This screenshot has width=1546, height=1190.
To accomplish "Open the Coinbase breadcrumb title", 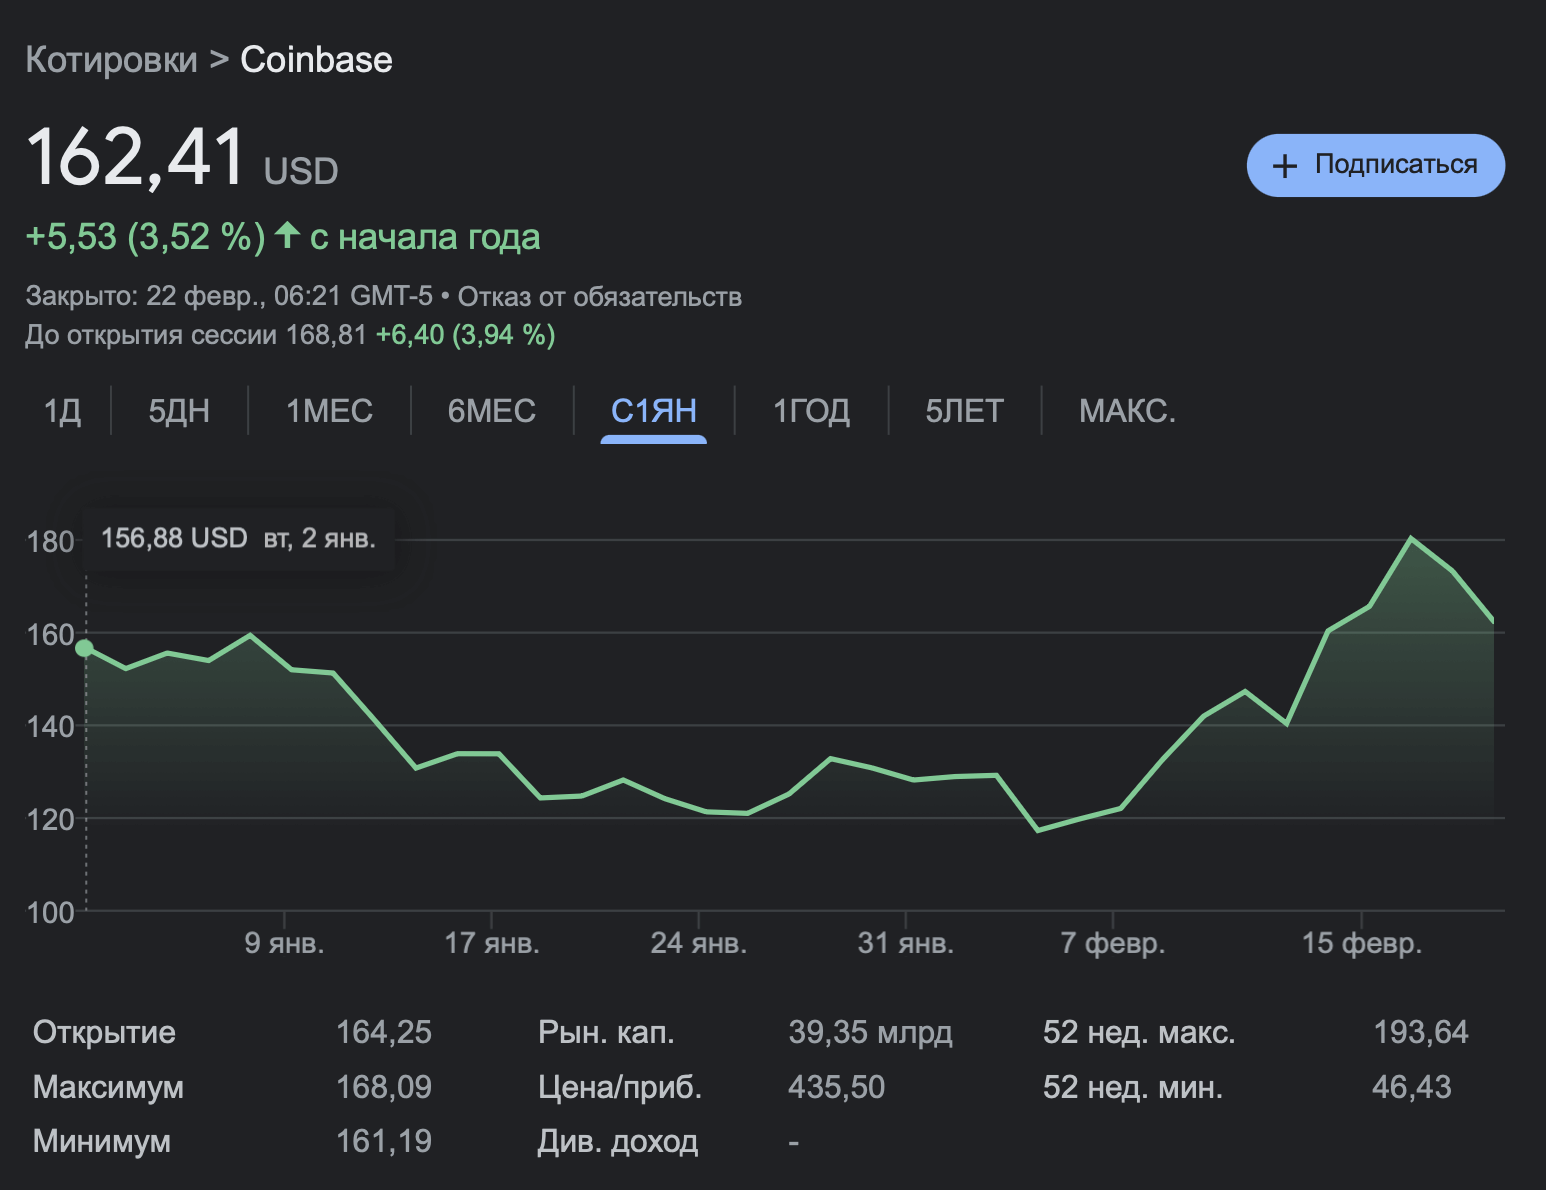I will [x=316, y=60].
